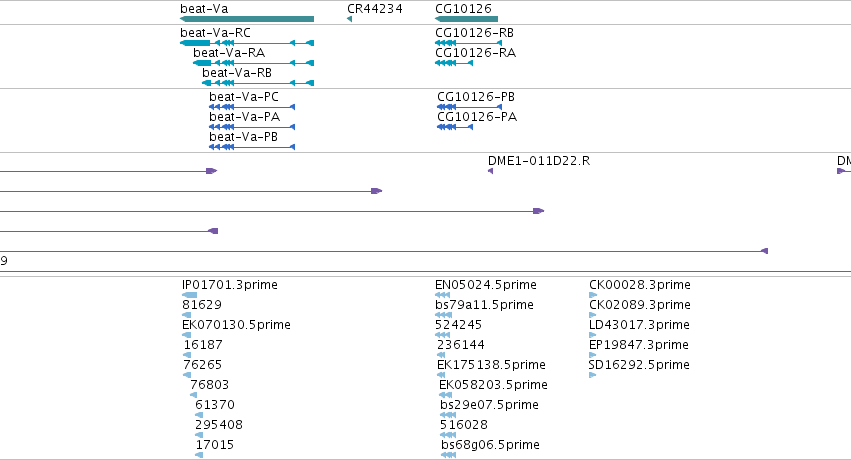Click the CK00028.3prime EST arrow glyph
The height and width of the screenshot is (460, 851).
[x=593, y=295]
